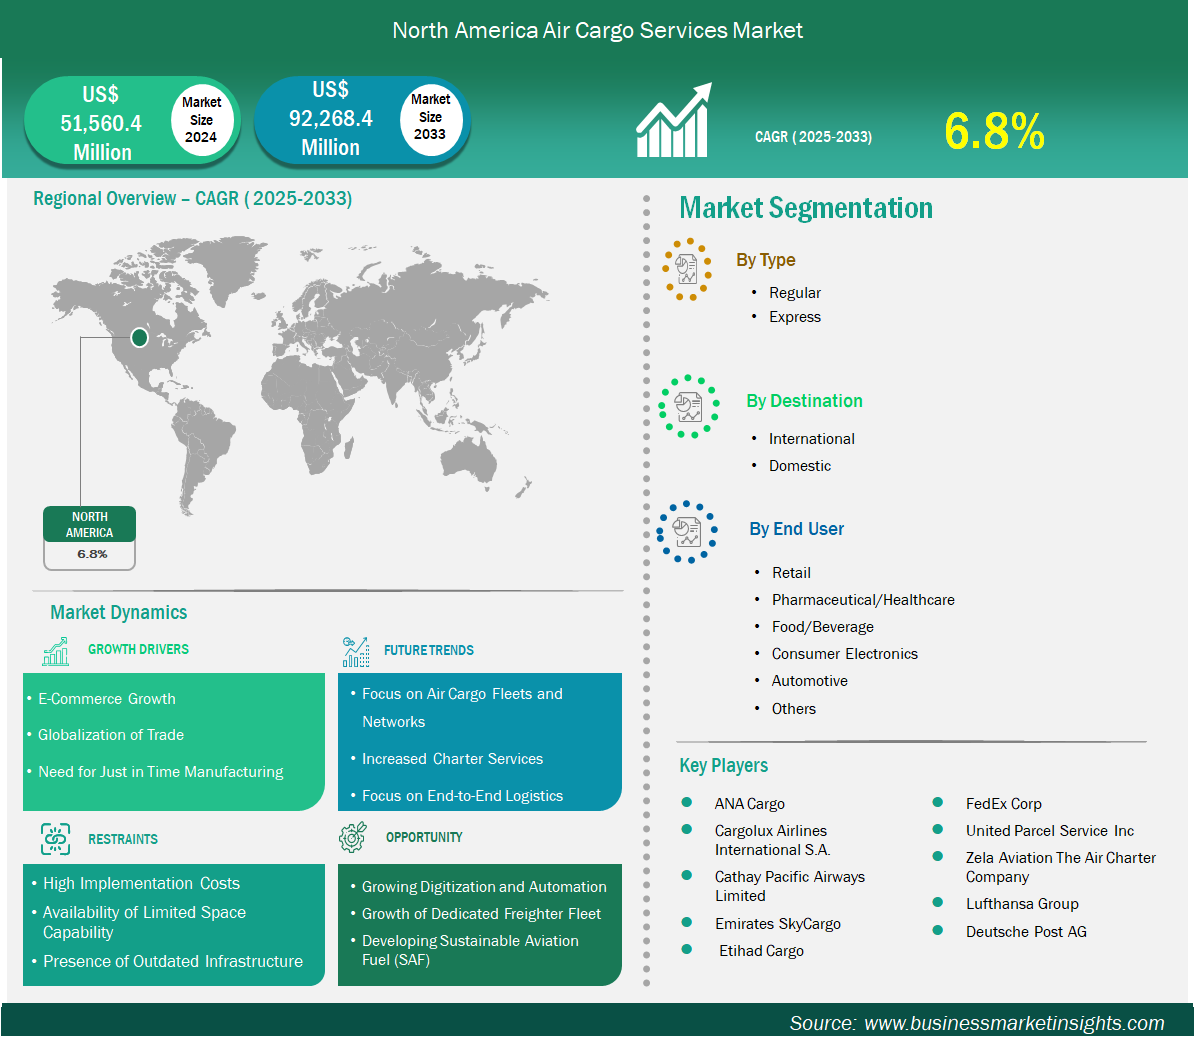Click the yellow 6.8% CAGR value
Viewport: 1194px width, 1048px height.
(x=994, y=132)
